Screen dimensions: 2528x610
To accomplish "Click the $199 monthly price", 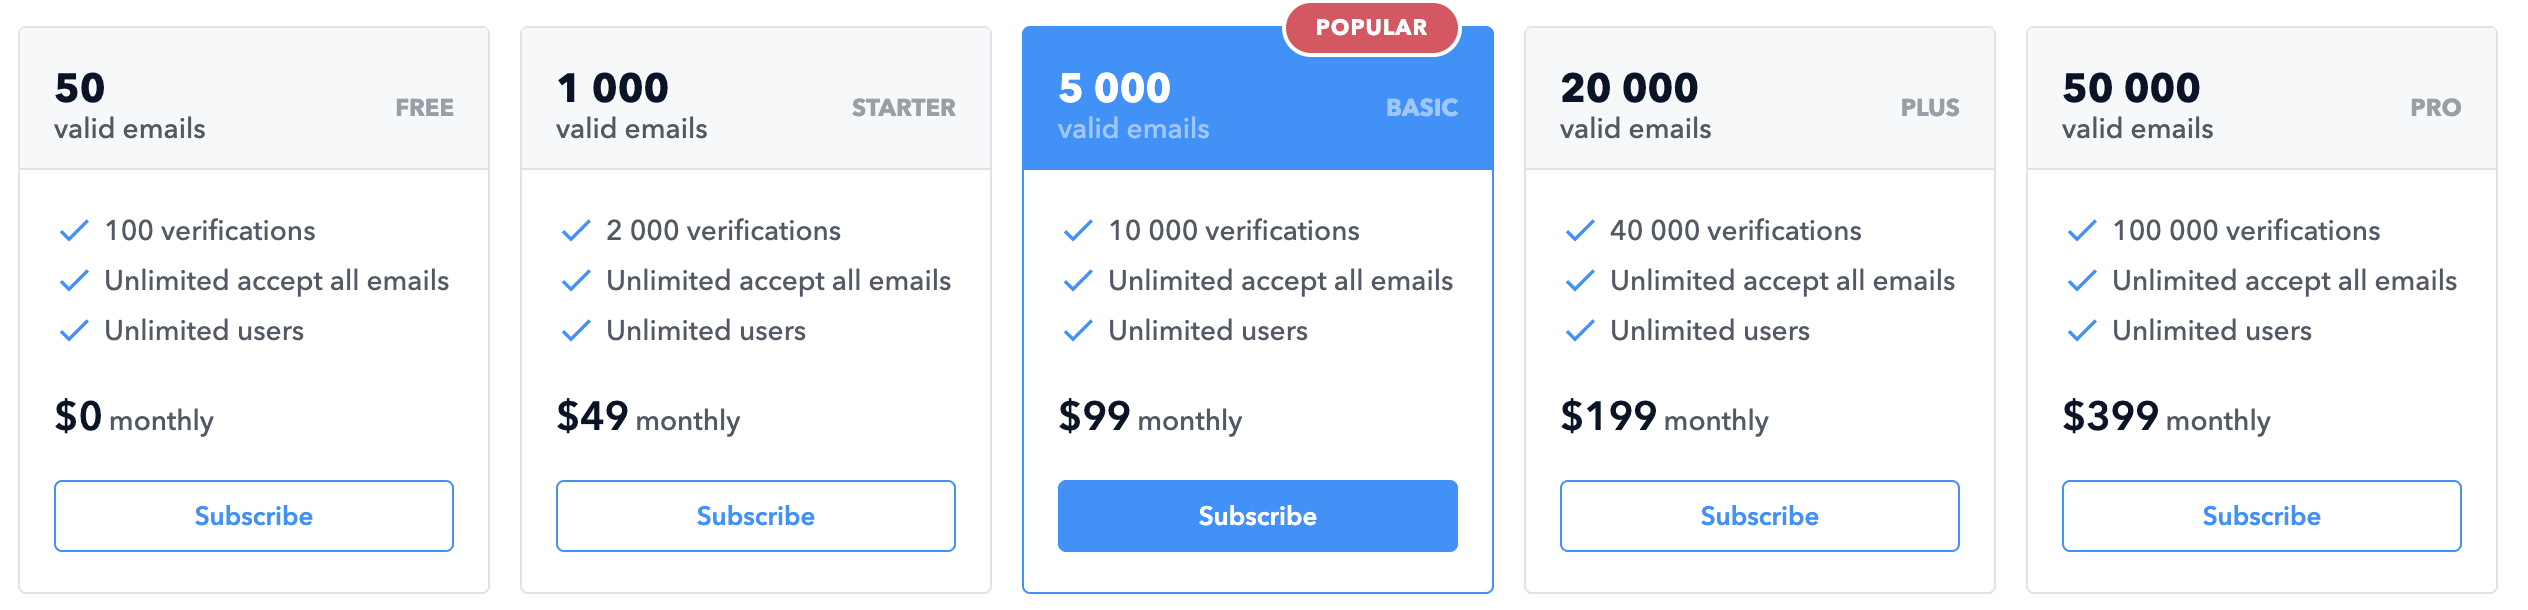I will pos(1664,417).
